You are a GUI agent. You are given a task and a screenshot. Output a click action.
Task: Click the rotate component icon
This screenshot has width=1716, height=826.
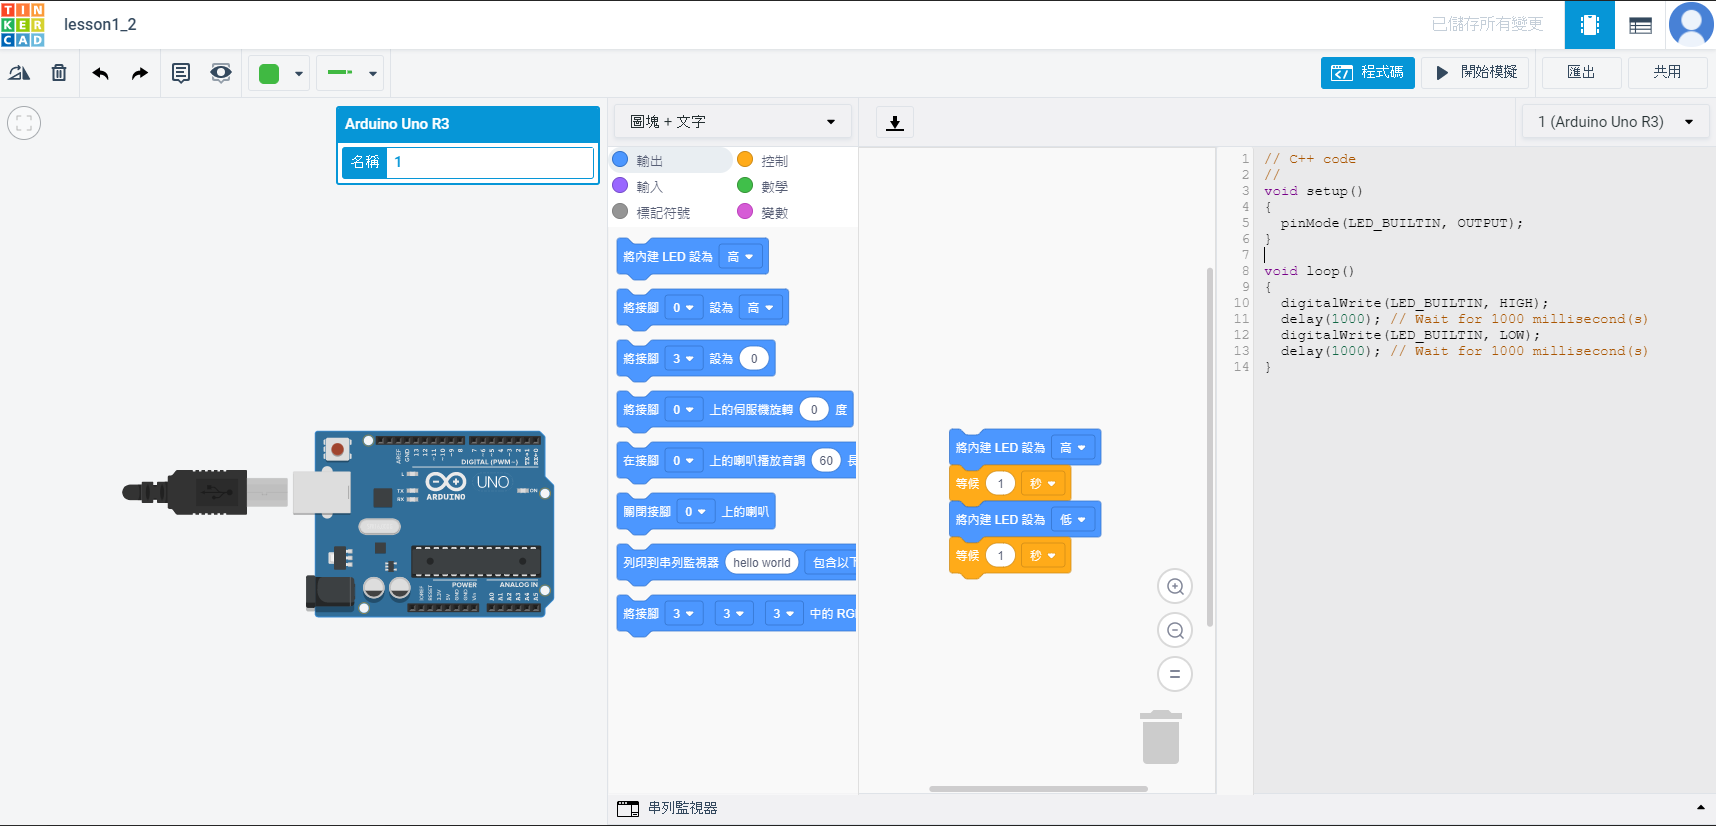(19, 73)
